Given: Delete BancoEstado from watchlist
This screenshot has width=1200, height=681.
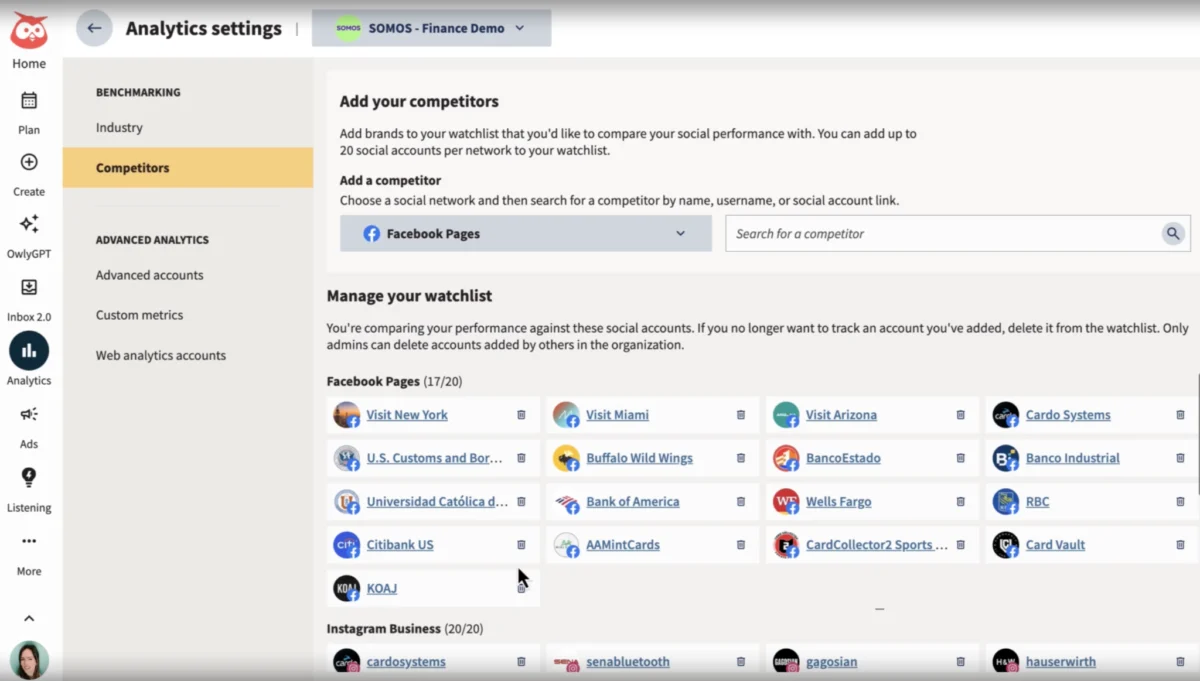Looking at the screenshot, I should click(x=960, y=458).
